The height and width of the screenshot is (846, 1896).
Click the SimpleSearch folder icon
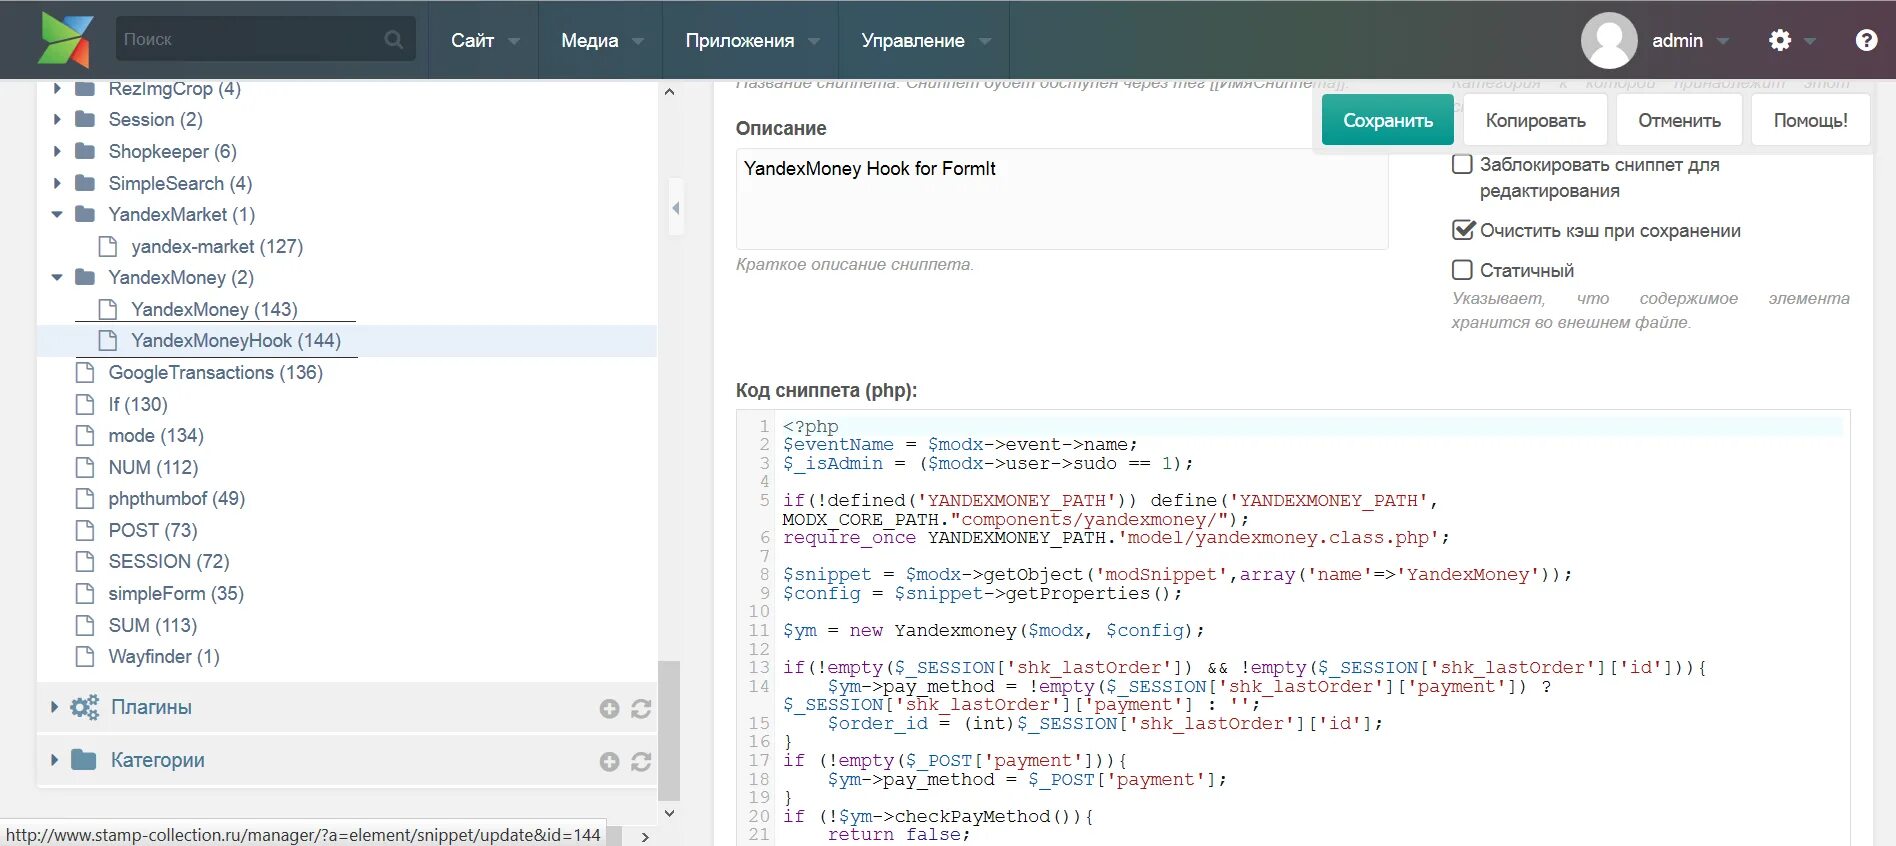(85, 184)
